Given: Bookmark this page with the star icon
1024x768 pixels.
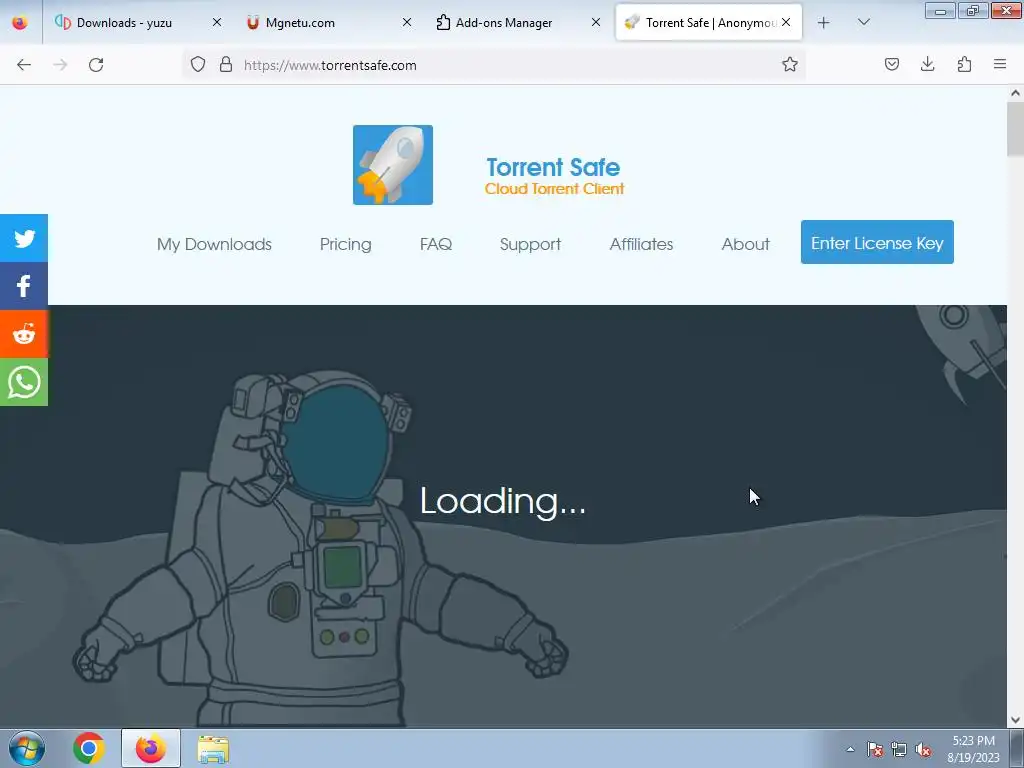Looking at the screenshot, I should pos(790,65).
